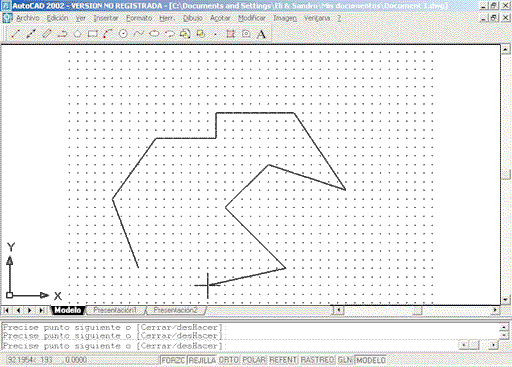This screenshot has width=512, height=367.
Task: Select the Hatch tool icon
Action: pos(230,34)
